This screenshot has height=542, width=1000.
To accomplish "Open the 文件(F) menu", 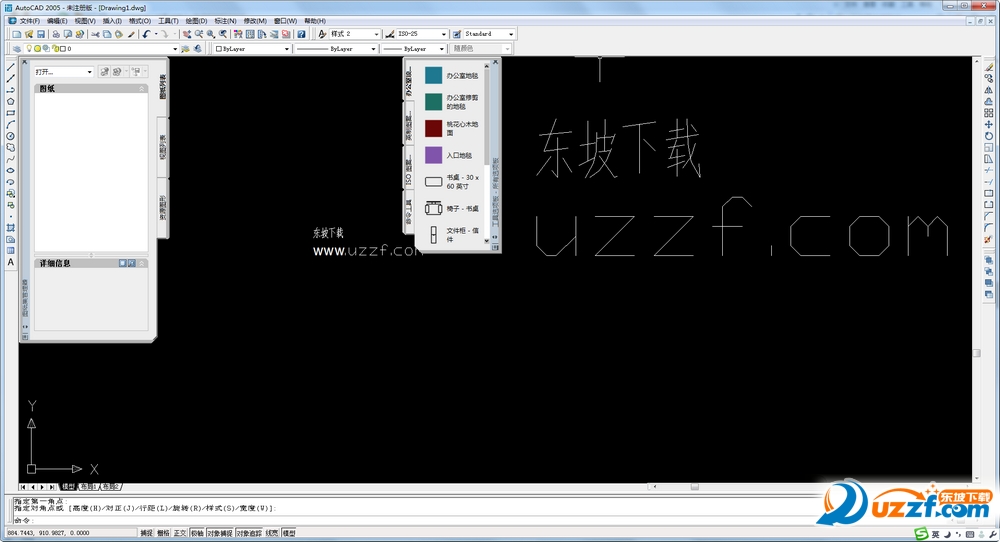I will (x=29, y=21).
